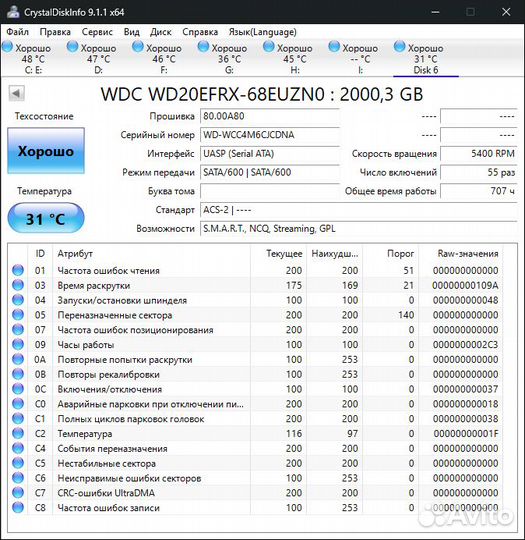
Task: Click standard field ACS-2
Action: (358, 210)
